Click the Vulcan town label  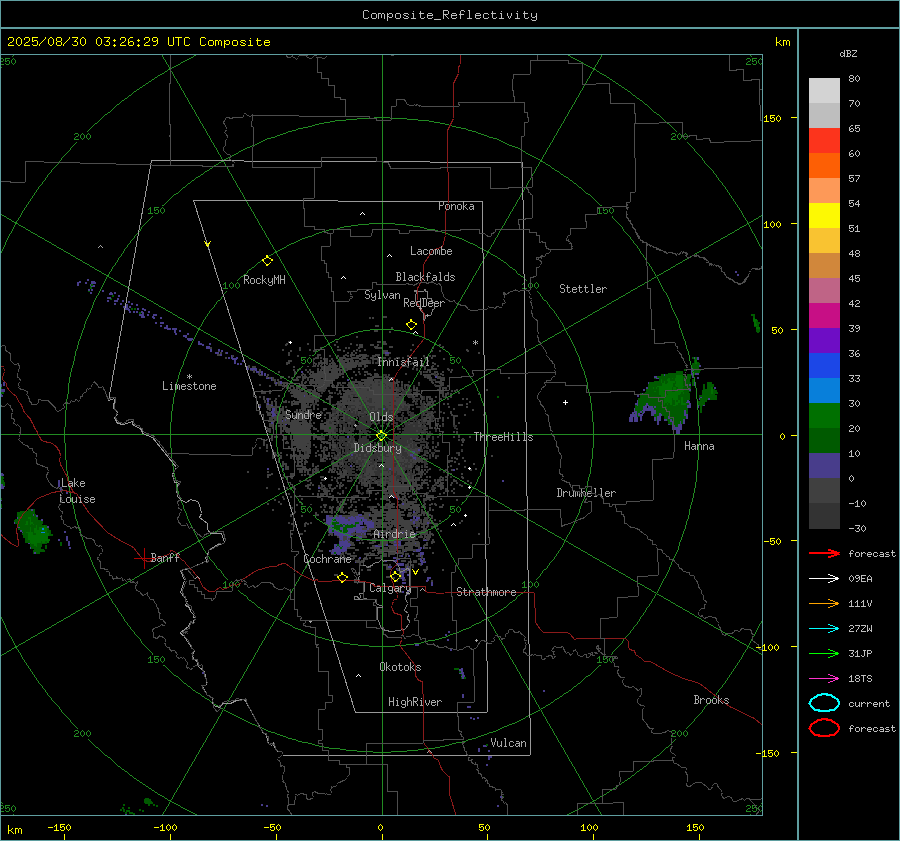508,743
